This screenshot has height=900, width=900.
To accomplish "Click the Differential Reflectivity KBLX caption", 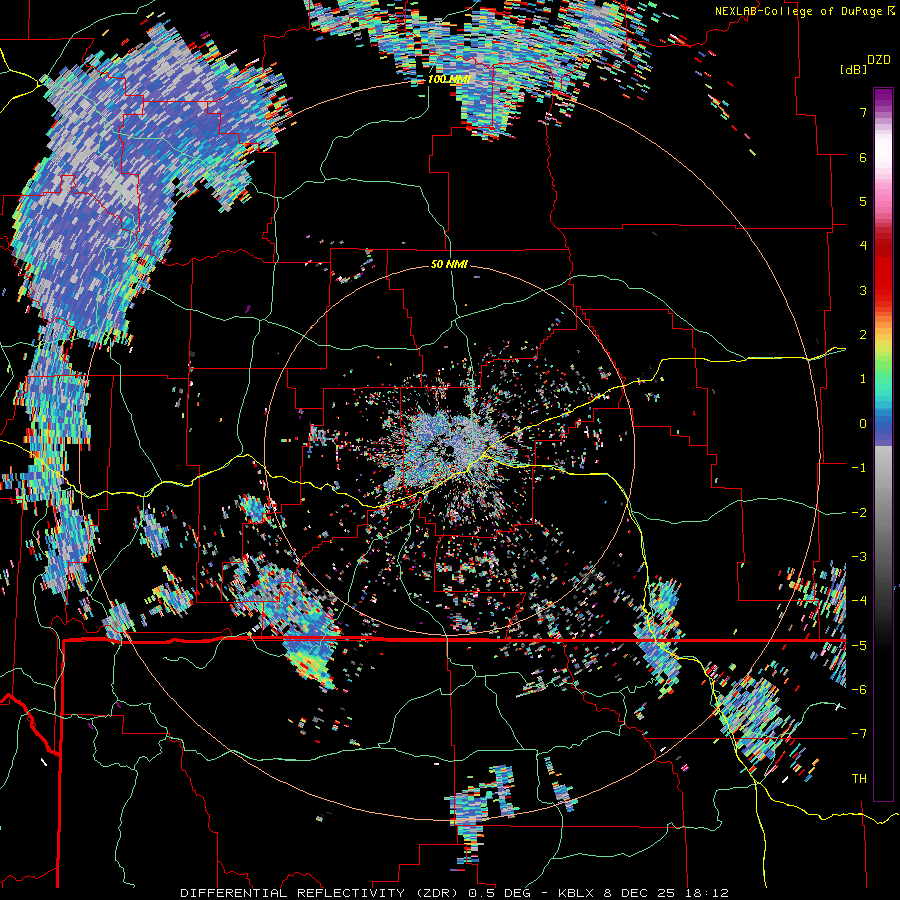I will pos(454,893).
